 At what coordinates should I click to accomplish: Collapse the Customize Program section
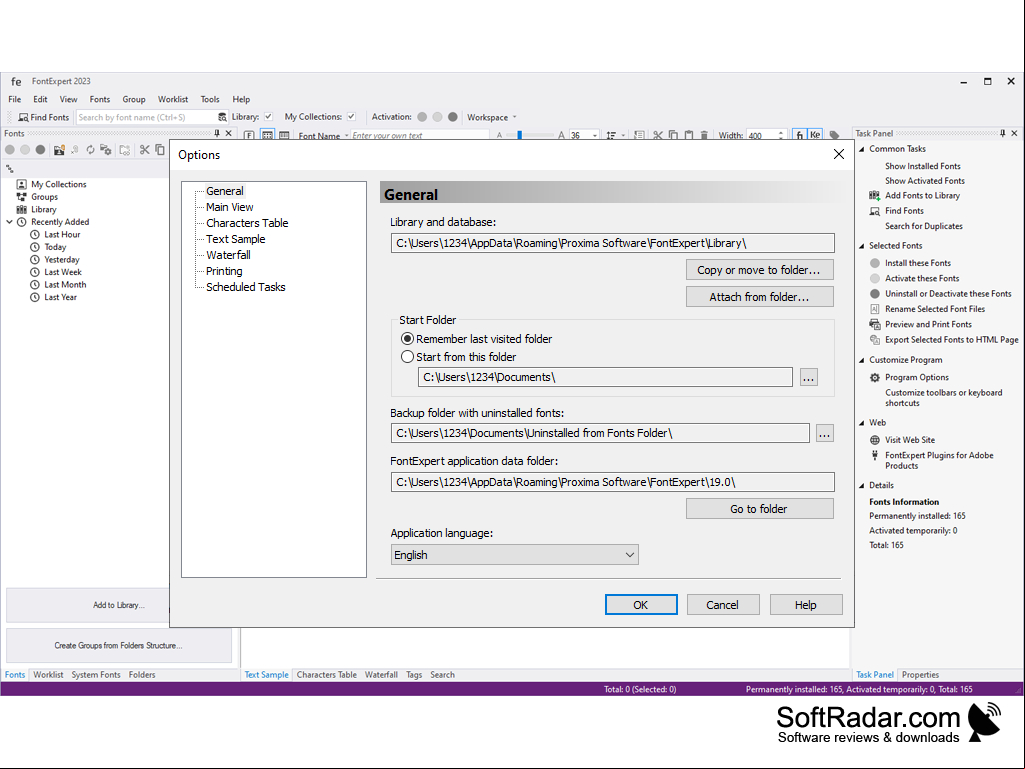[x=862, y=360]
